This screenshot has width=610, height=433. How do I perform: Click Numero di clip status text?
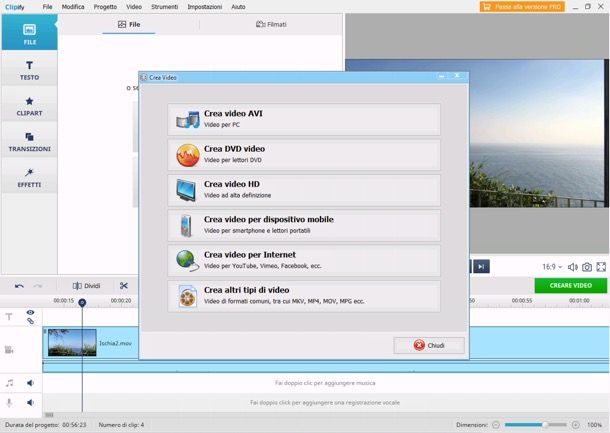(121, 425)
